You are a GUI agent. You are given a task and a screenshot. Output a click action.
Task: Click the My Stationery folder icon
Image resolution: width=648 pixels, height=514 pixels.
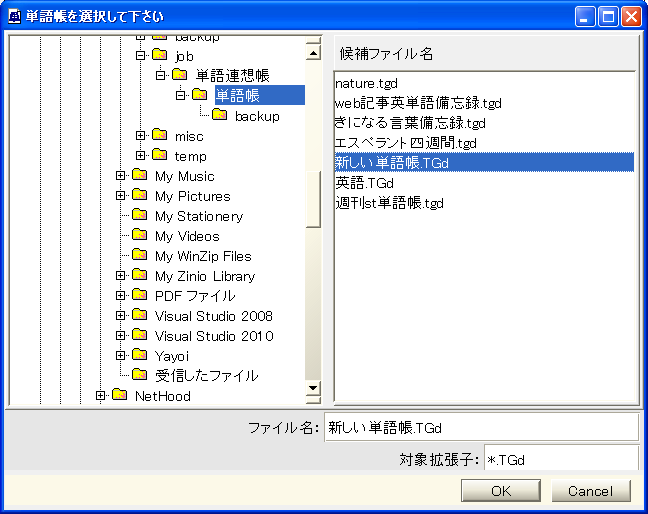[140, 214]
